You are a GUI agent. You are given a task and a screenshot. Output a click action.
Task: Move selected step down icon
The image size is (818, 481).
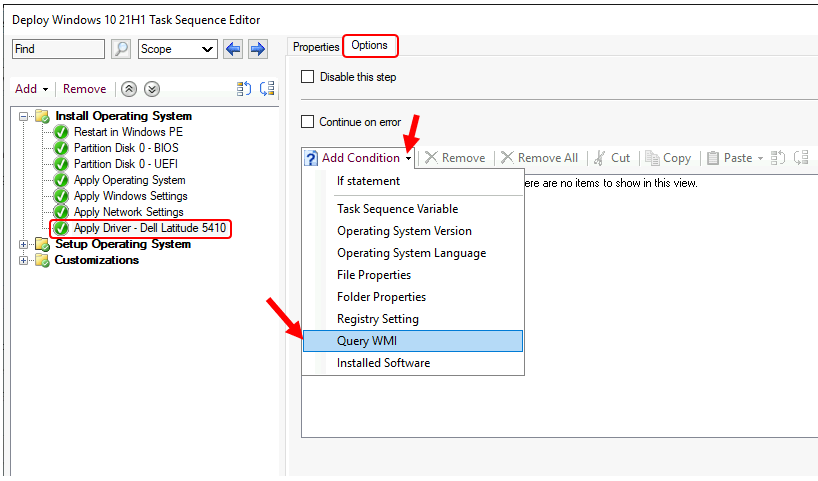(x=152, y=89)
